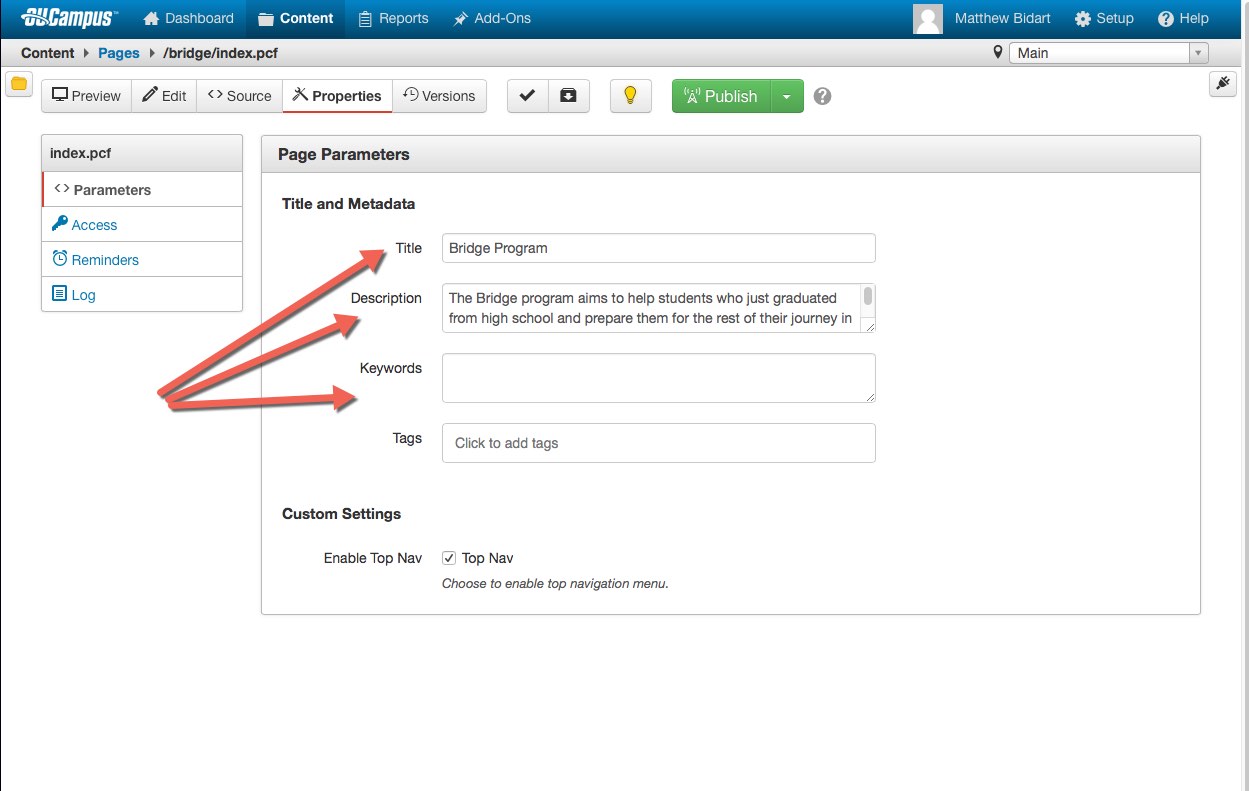This screenshot has height=791, width=1249.
Task: Select Parameters in the side panel
Action: click(x=142, y=189)
